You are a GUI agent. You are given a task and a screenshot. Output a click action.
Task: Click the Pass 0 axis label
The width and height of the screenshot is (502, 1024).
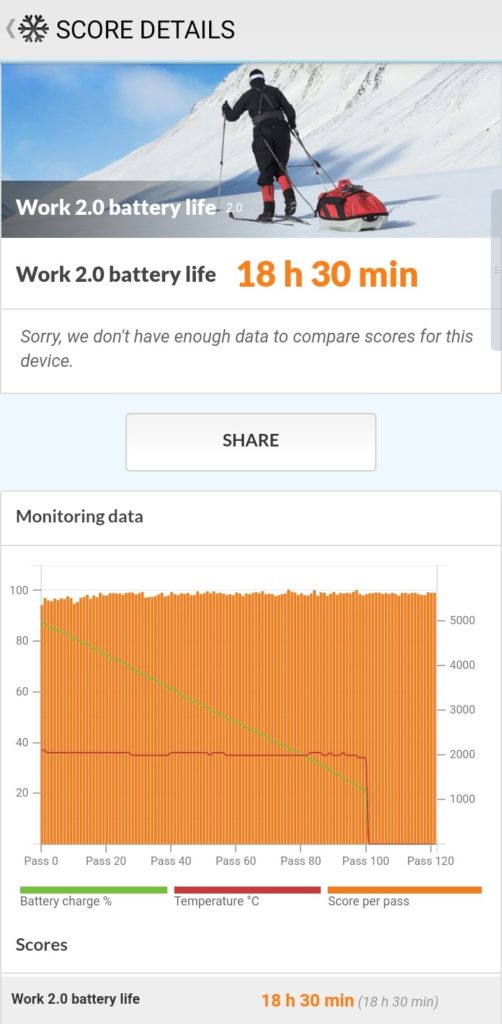(41, 861)
